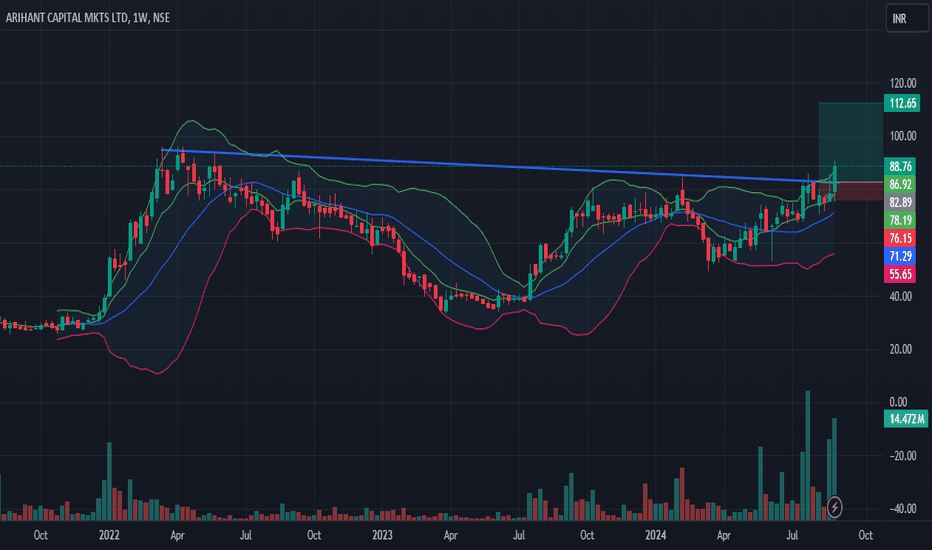Click the 2023 time axis label

382,535
